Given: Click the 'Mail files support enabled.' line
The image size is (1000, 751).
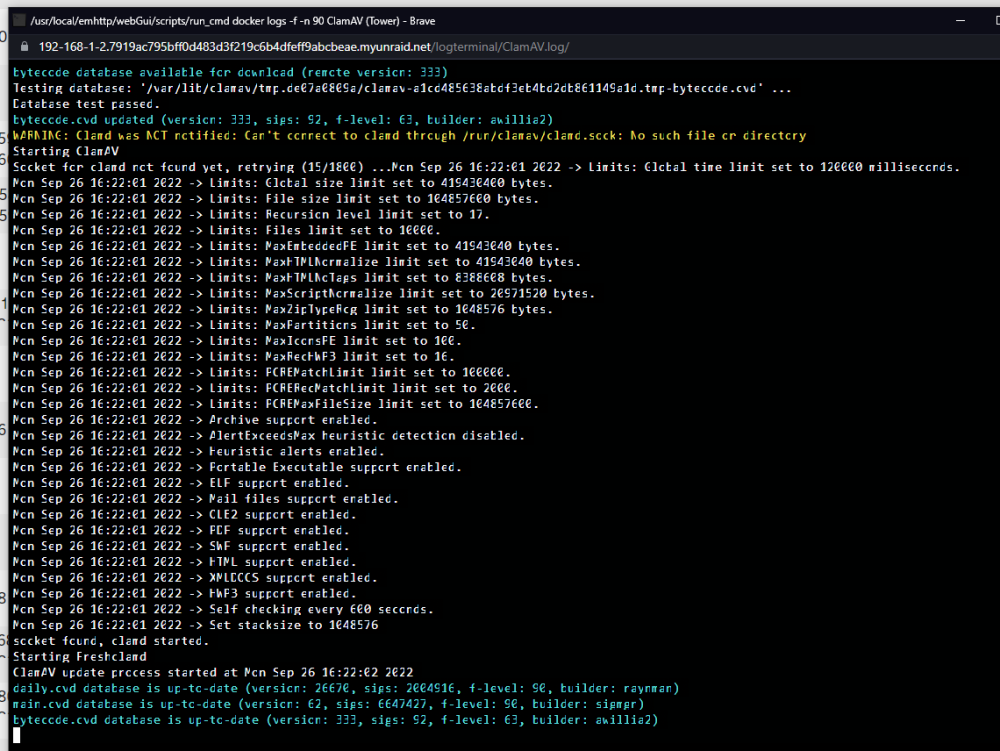Looking at the screenshot, I should (205, 499).
